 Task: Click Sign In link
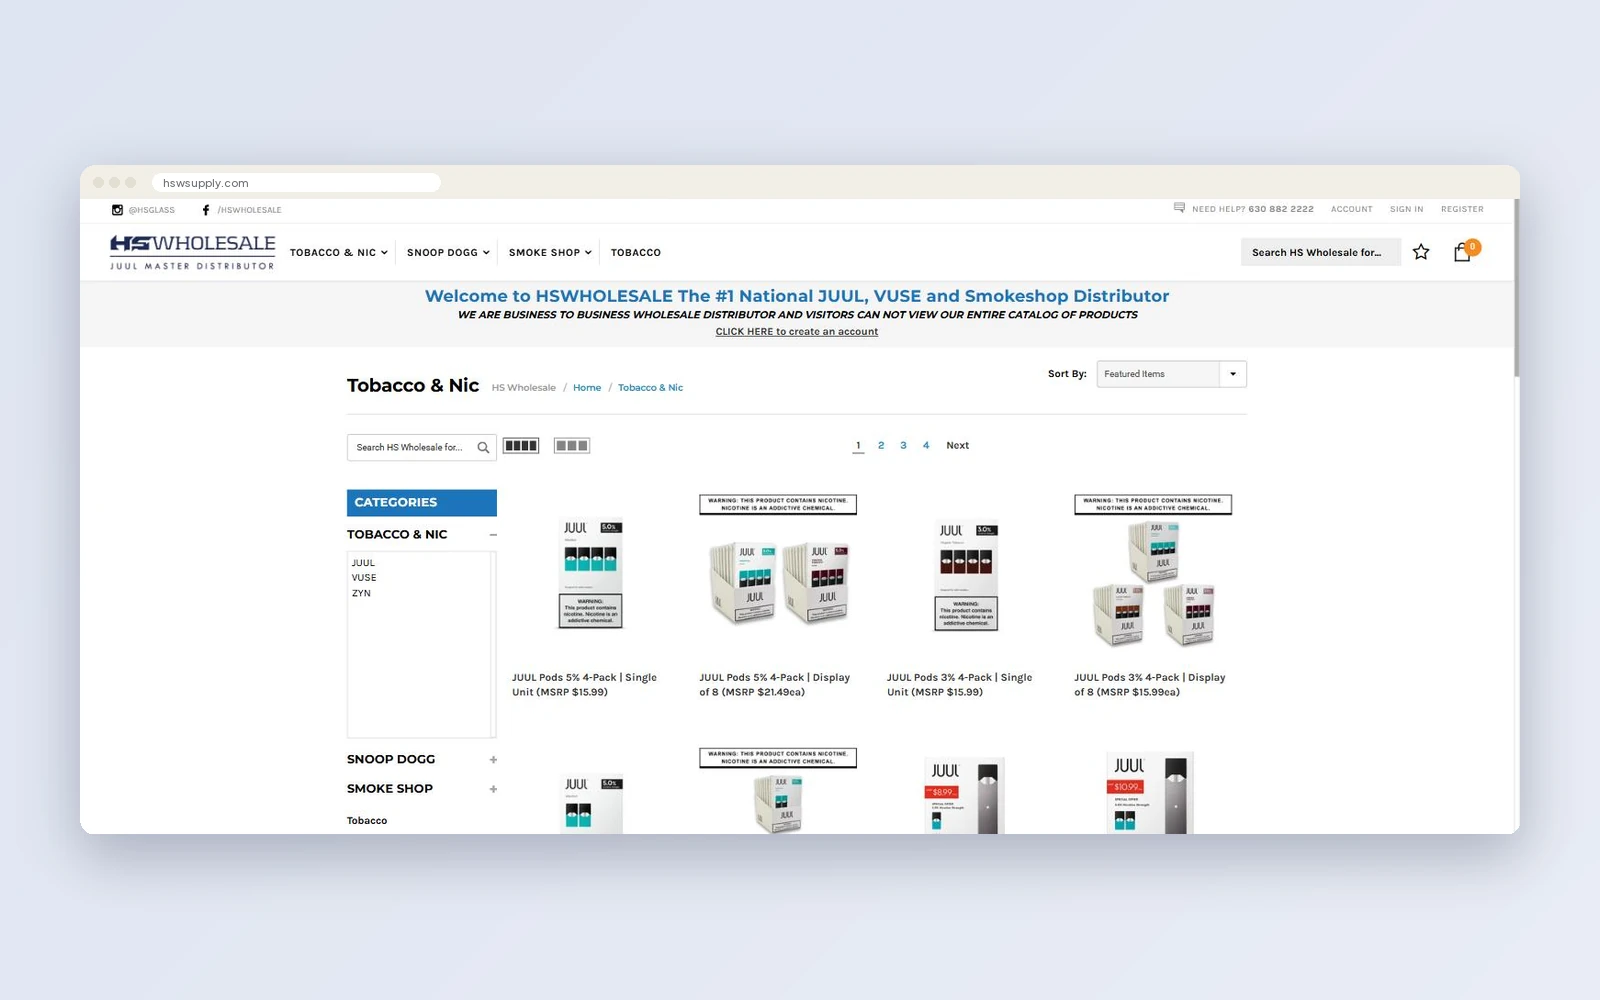pos(1406,209)
